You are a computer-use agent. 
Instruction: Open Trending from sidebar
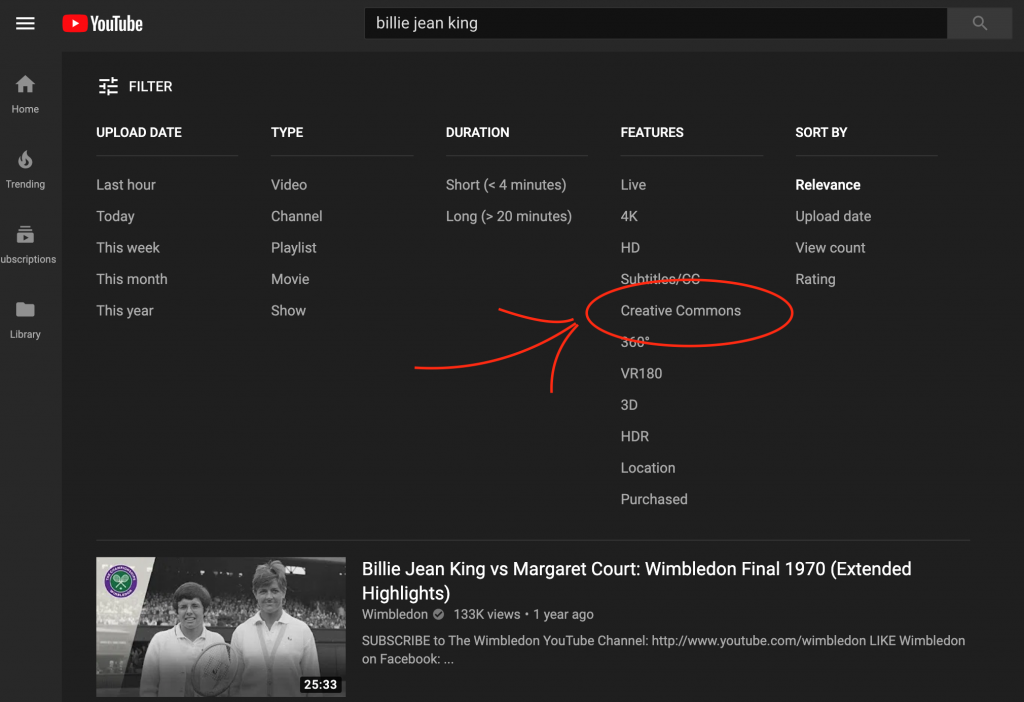coord(25,170)
